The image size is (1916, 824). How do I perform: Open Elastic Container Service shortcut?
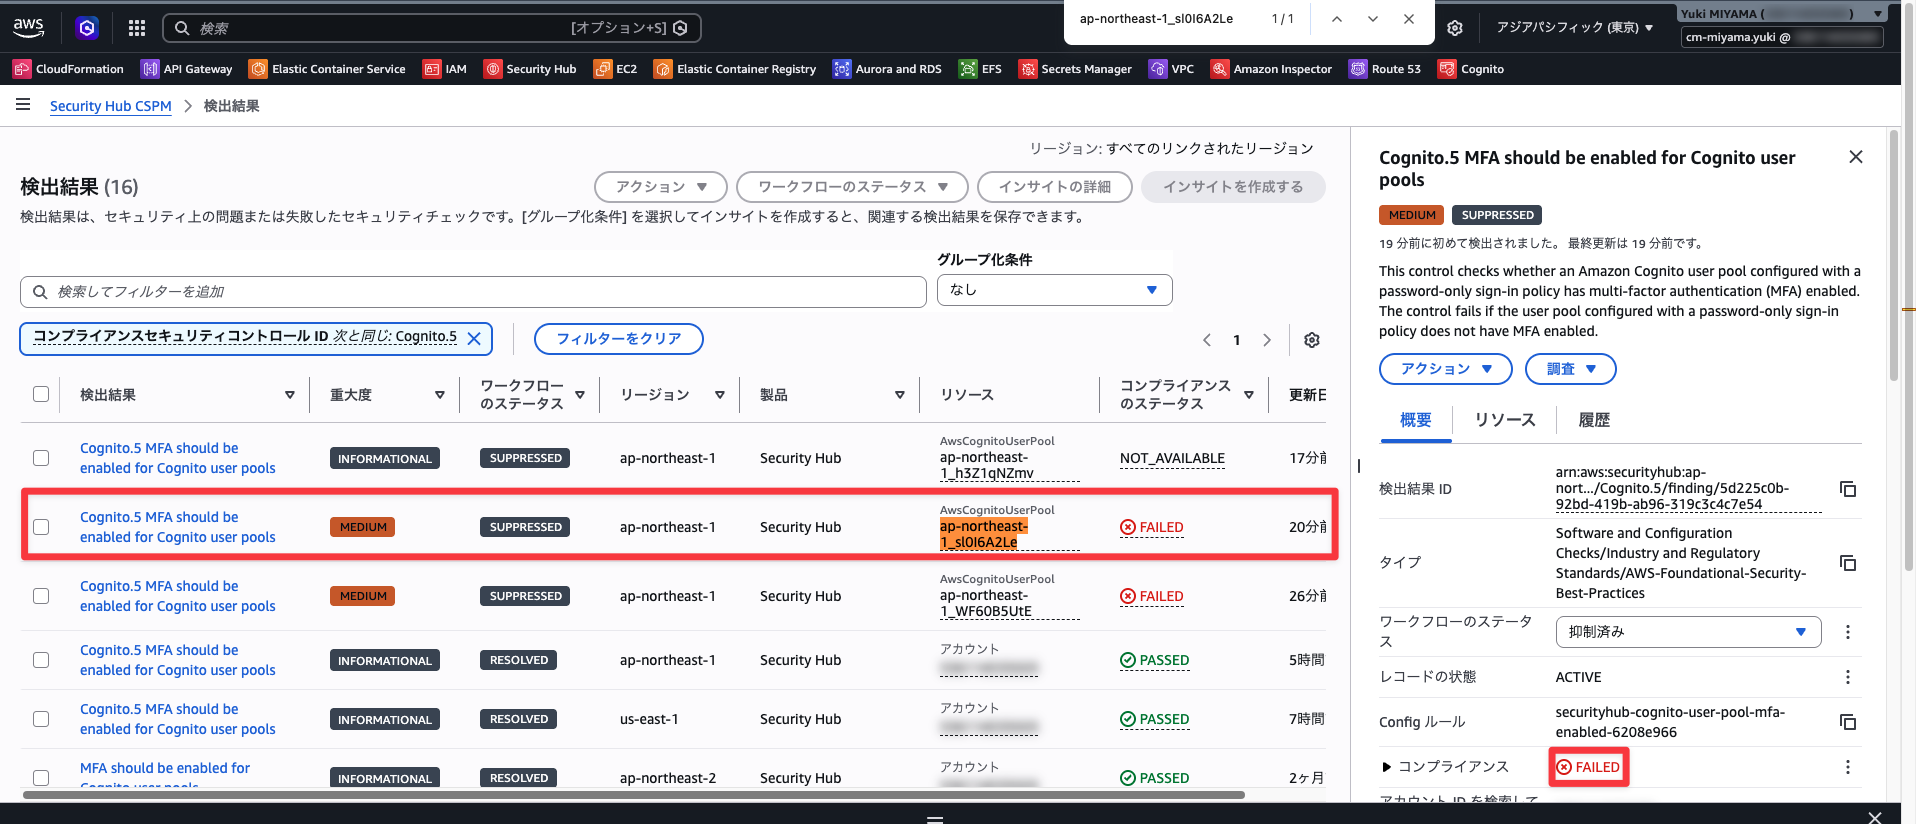coord(327,69)
